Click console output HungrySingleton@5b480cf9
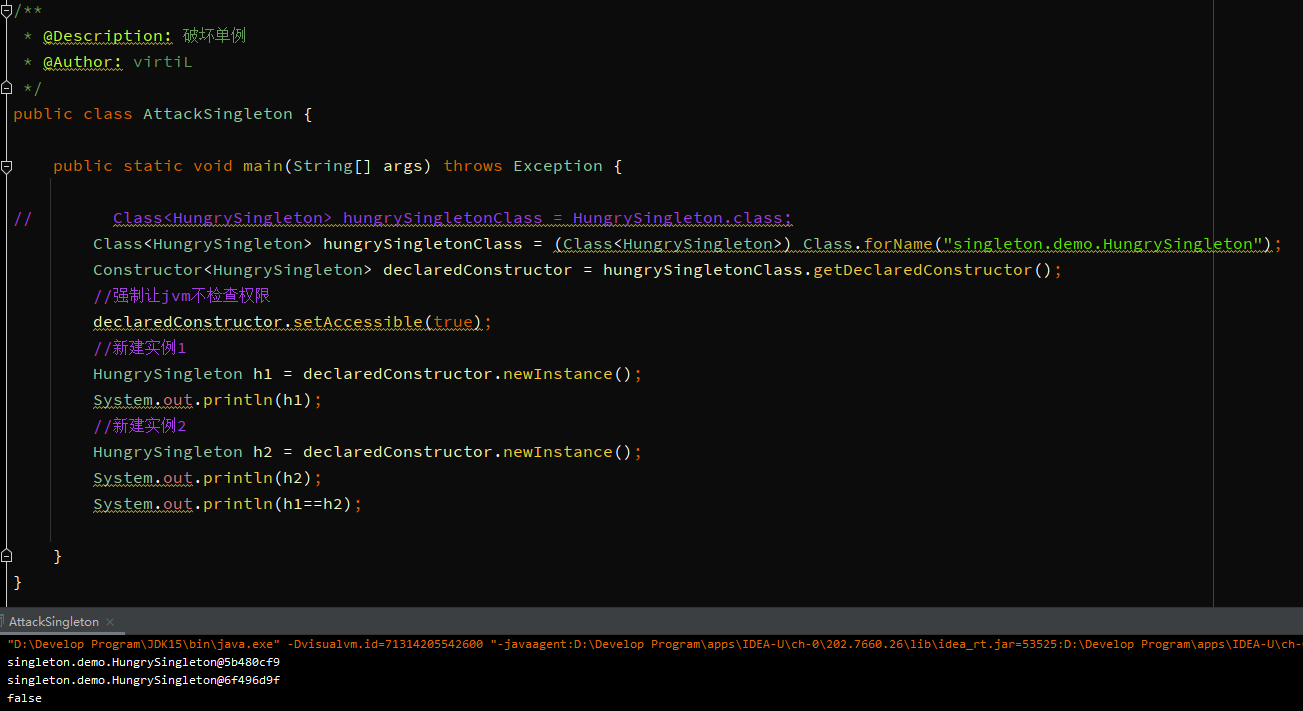This screenshot has width=1303, height=711. pyautogui.click(x=143, y=662)
